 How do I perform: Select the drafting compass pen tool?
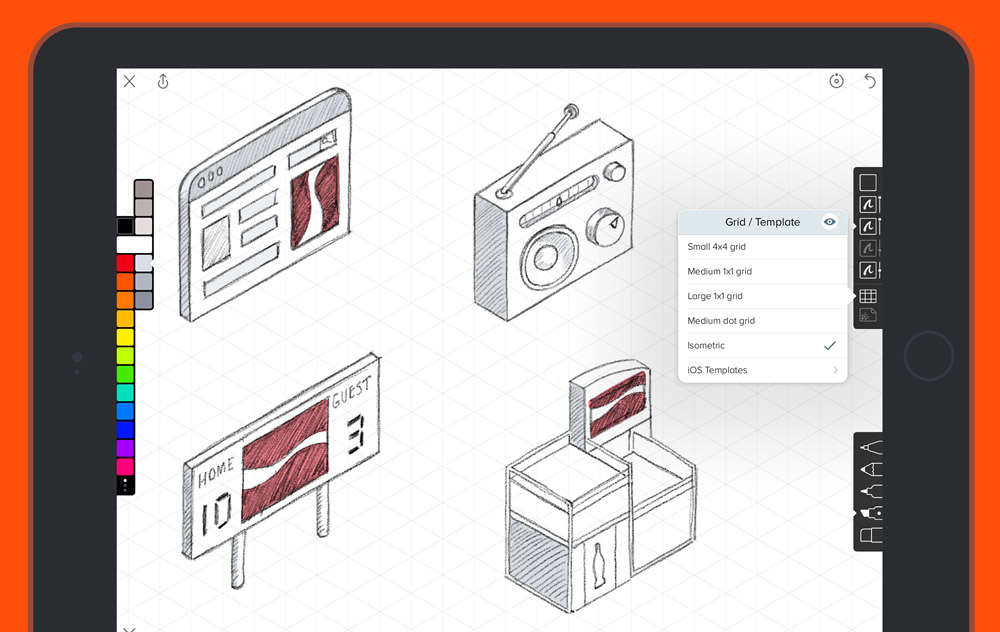pos(870,446)
